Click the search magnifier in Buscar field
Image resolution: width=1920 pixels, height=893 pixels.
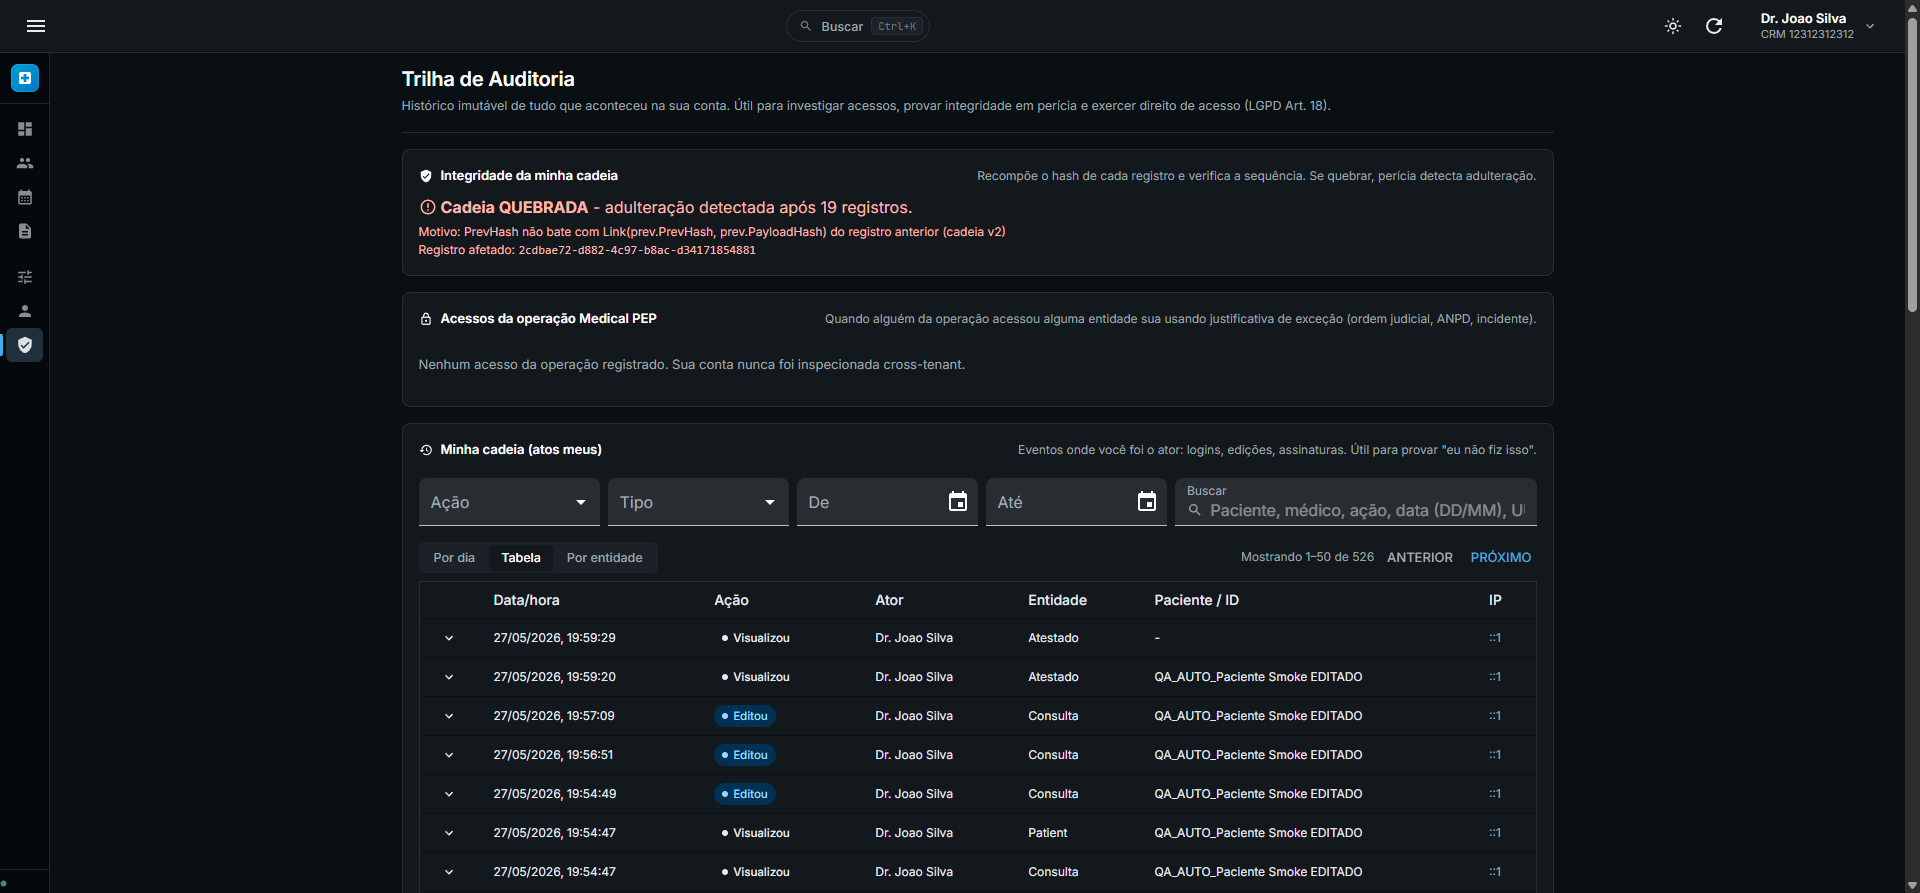(x=1194, y=510)
